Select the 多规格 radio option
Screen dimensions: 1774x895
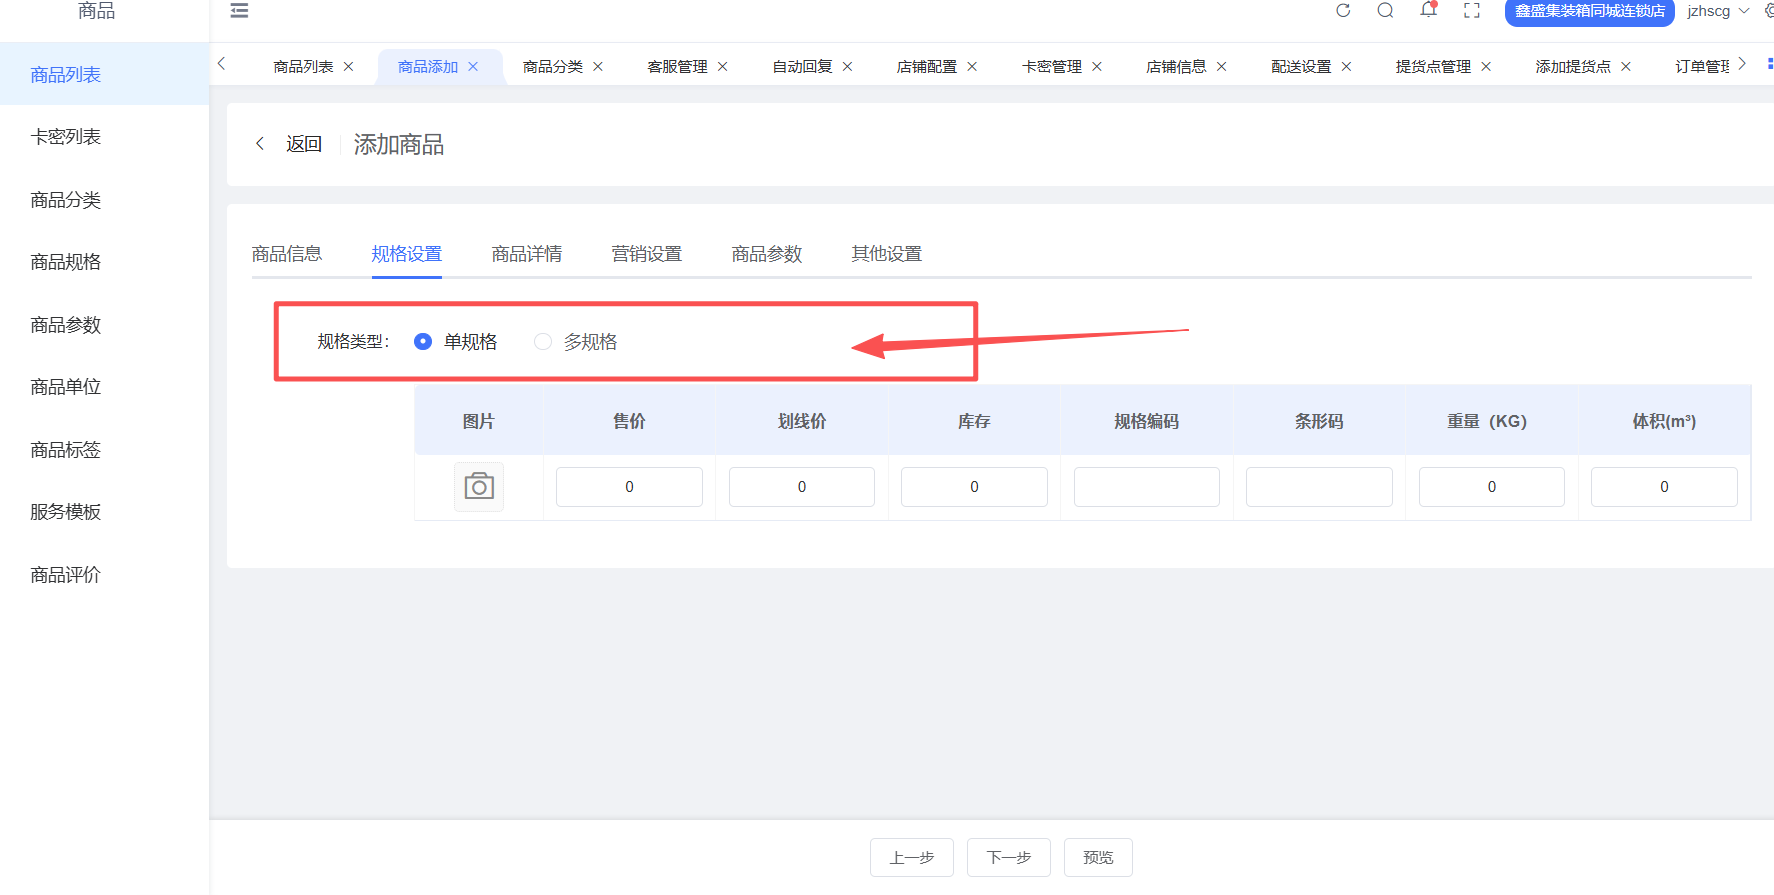tap(543, 342)
